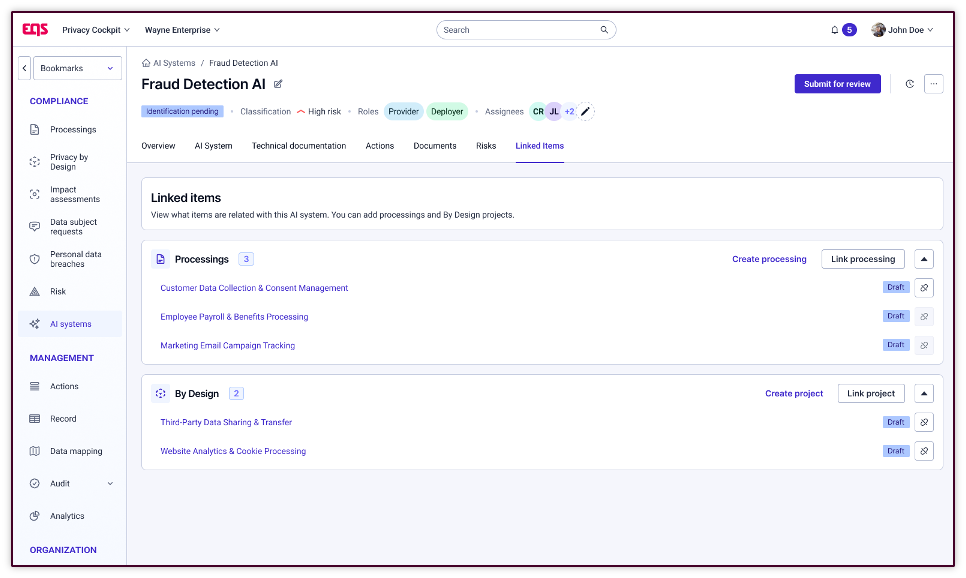The height and width of the screenshot is (578, 966).
Task: Open Actions under Management
Action: tap(70, 386)
